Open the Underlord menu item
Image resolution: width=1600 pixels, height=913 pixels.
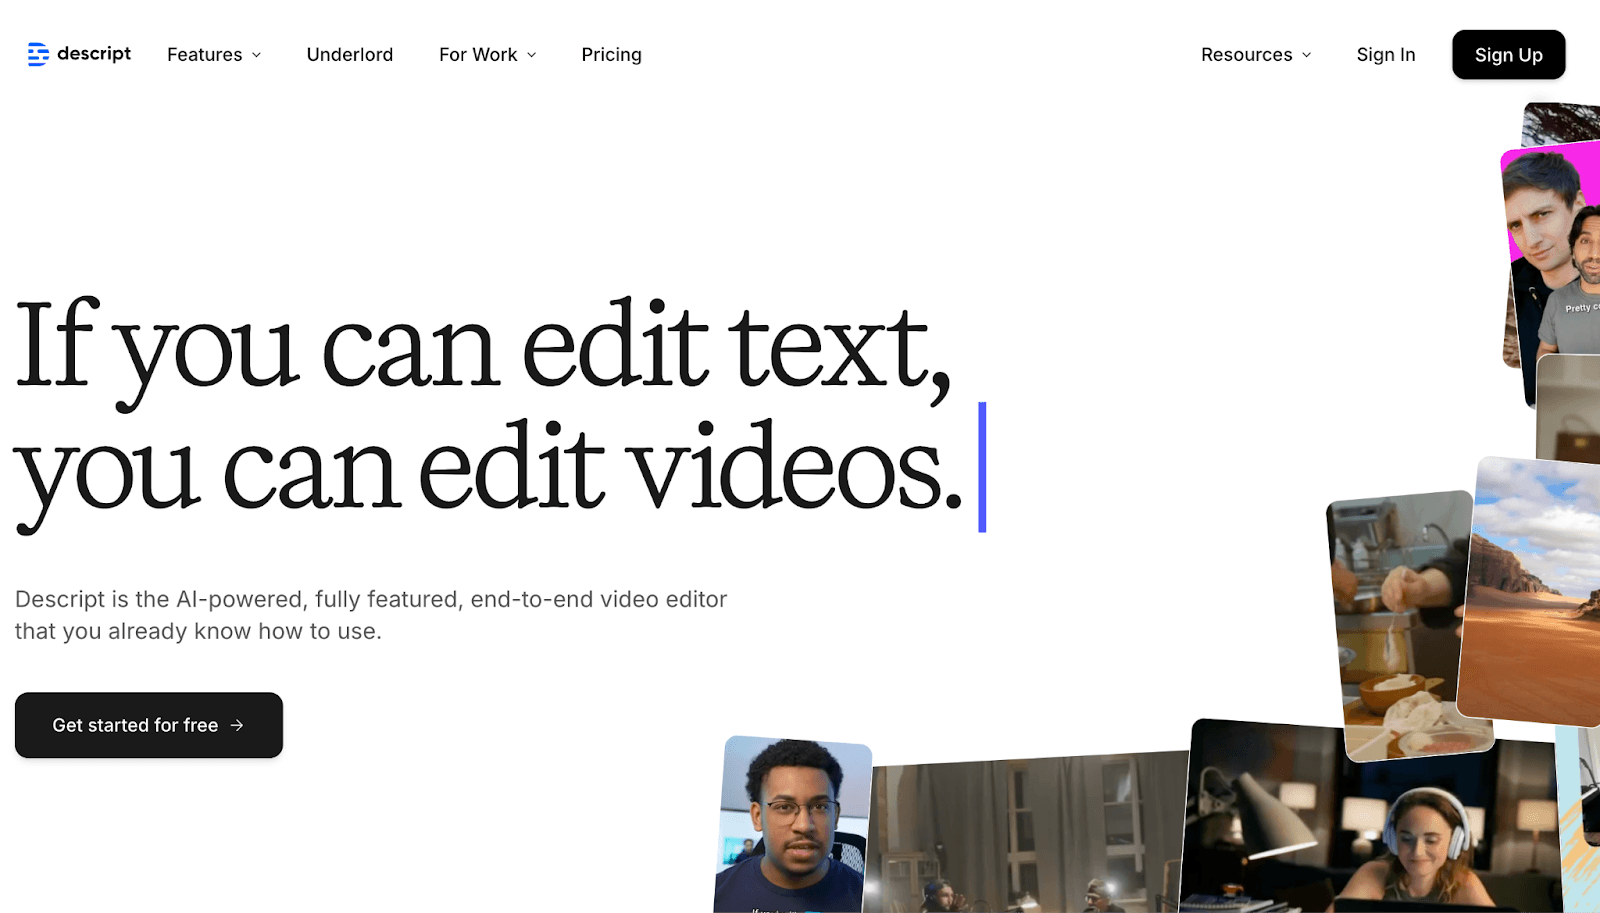[350, 55]
